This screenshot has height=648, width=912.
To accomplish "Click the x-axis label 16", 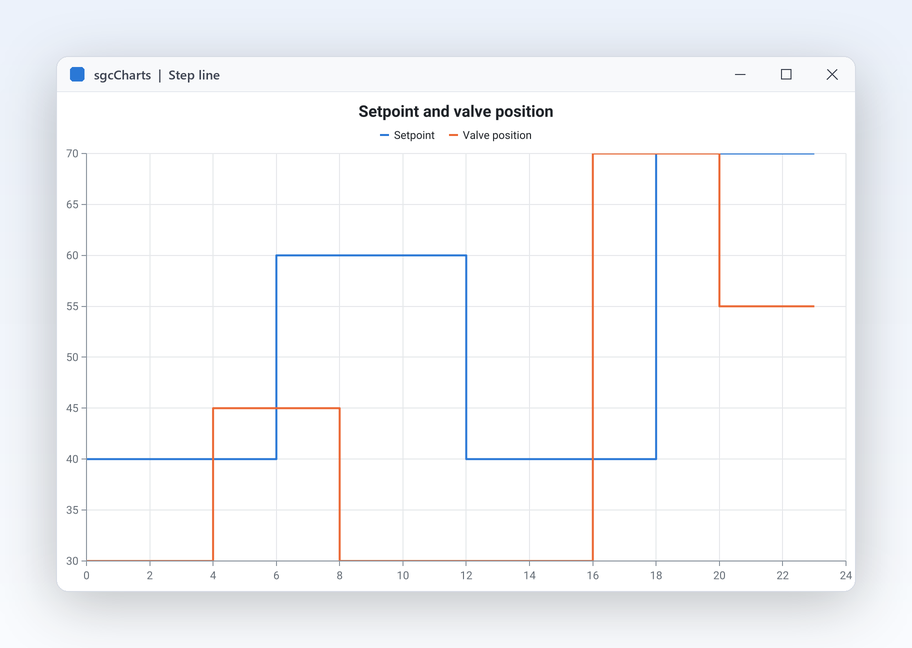I will coord(593,575).
